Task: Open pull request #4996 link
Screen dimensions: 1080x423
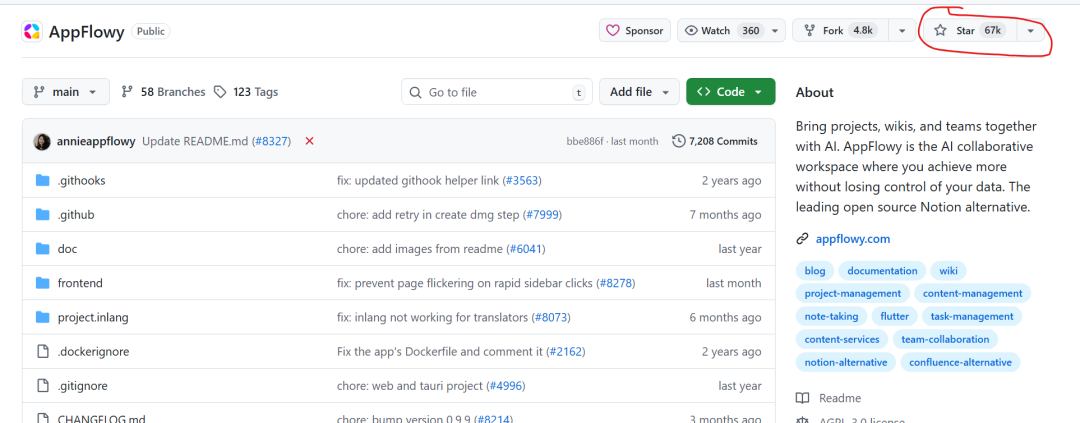Action: 505,386
